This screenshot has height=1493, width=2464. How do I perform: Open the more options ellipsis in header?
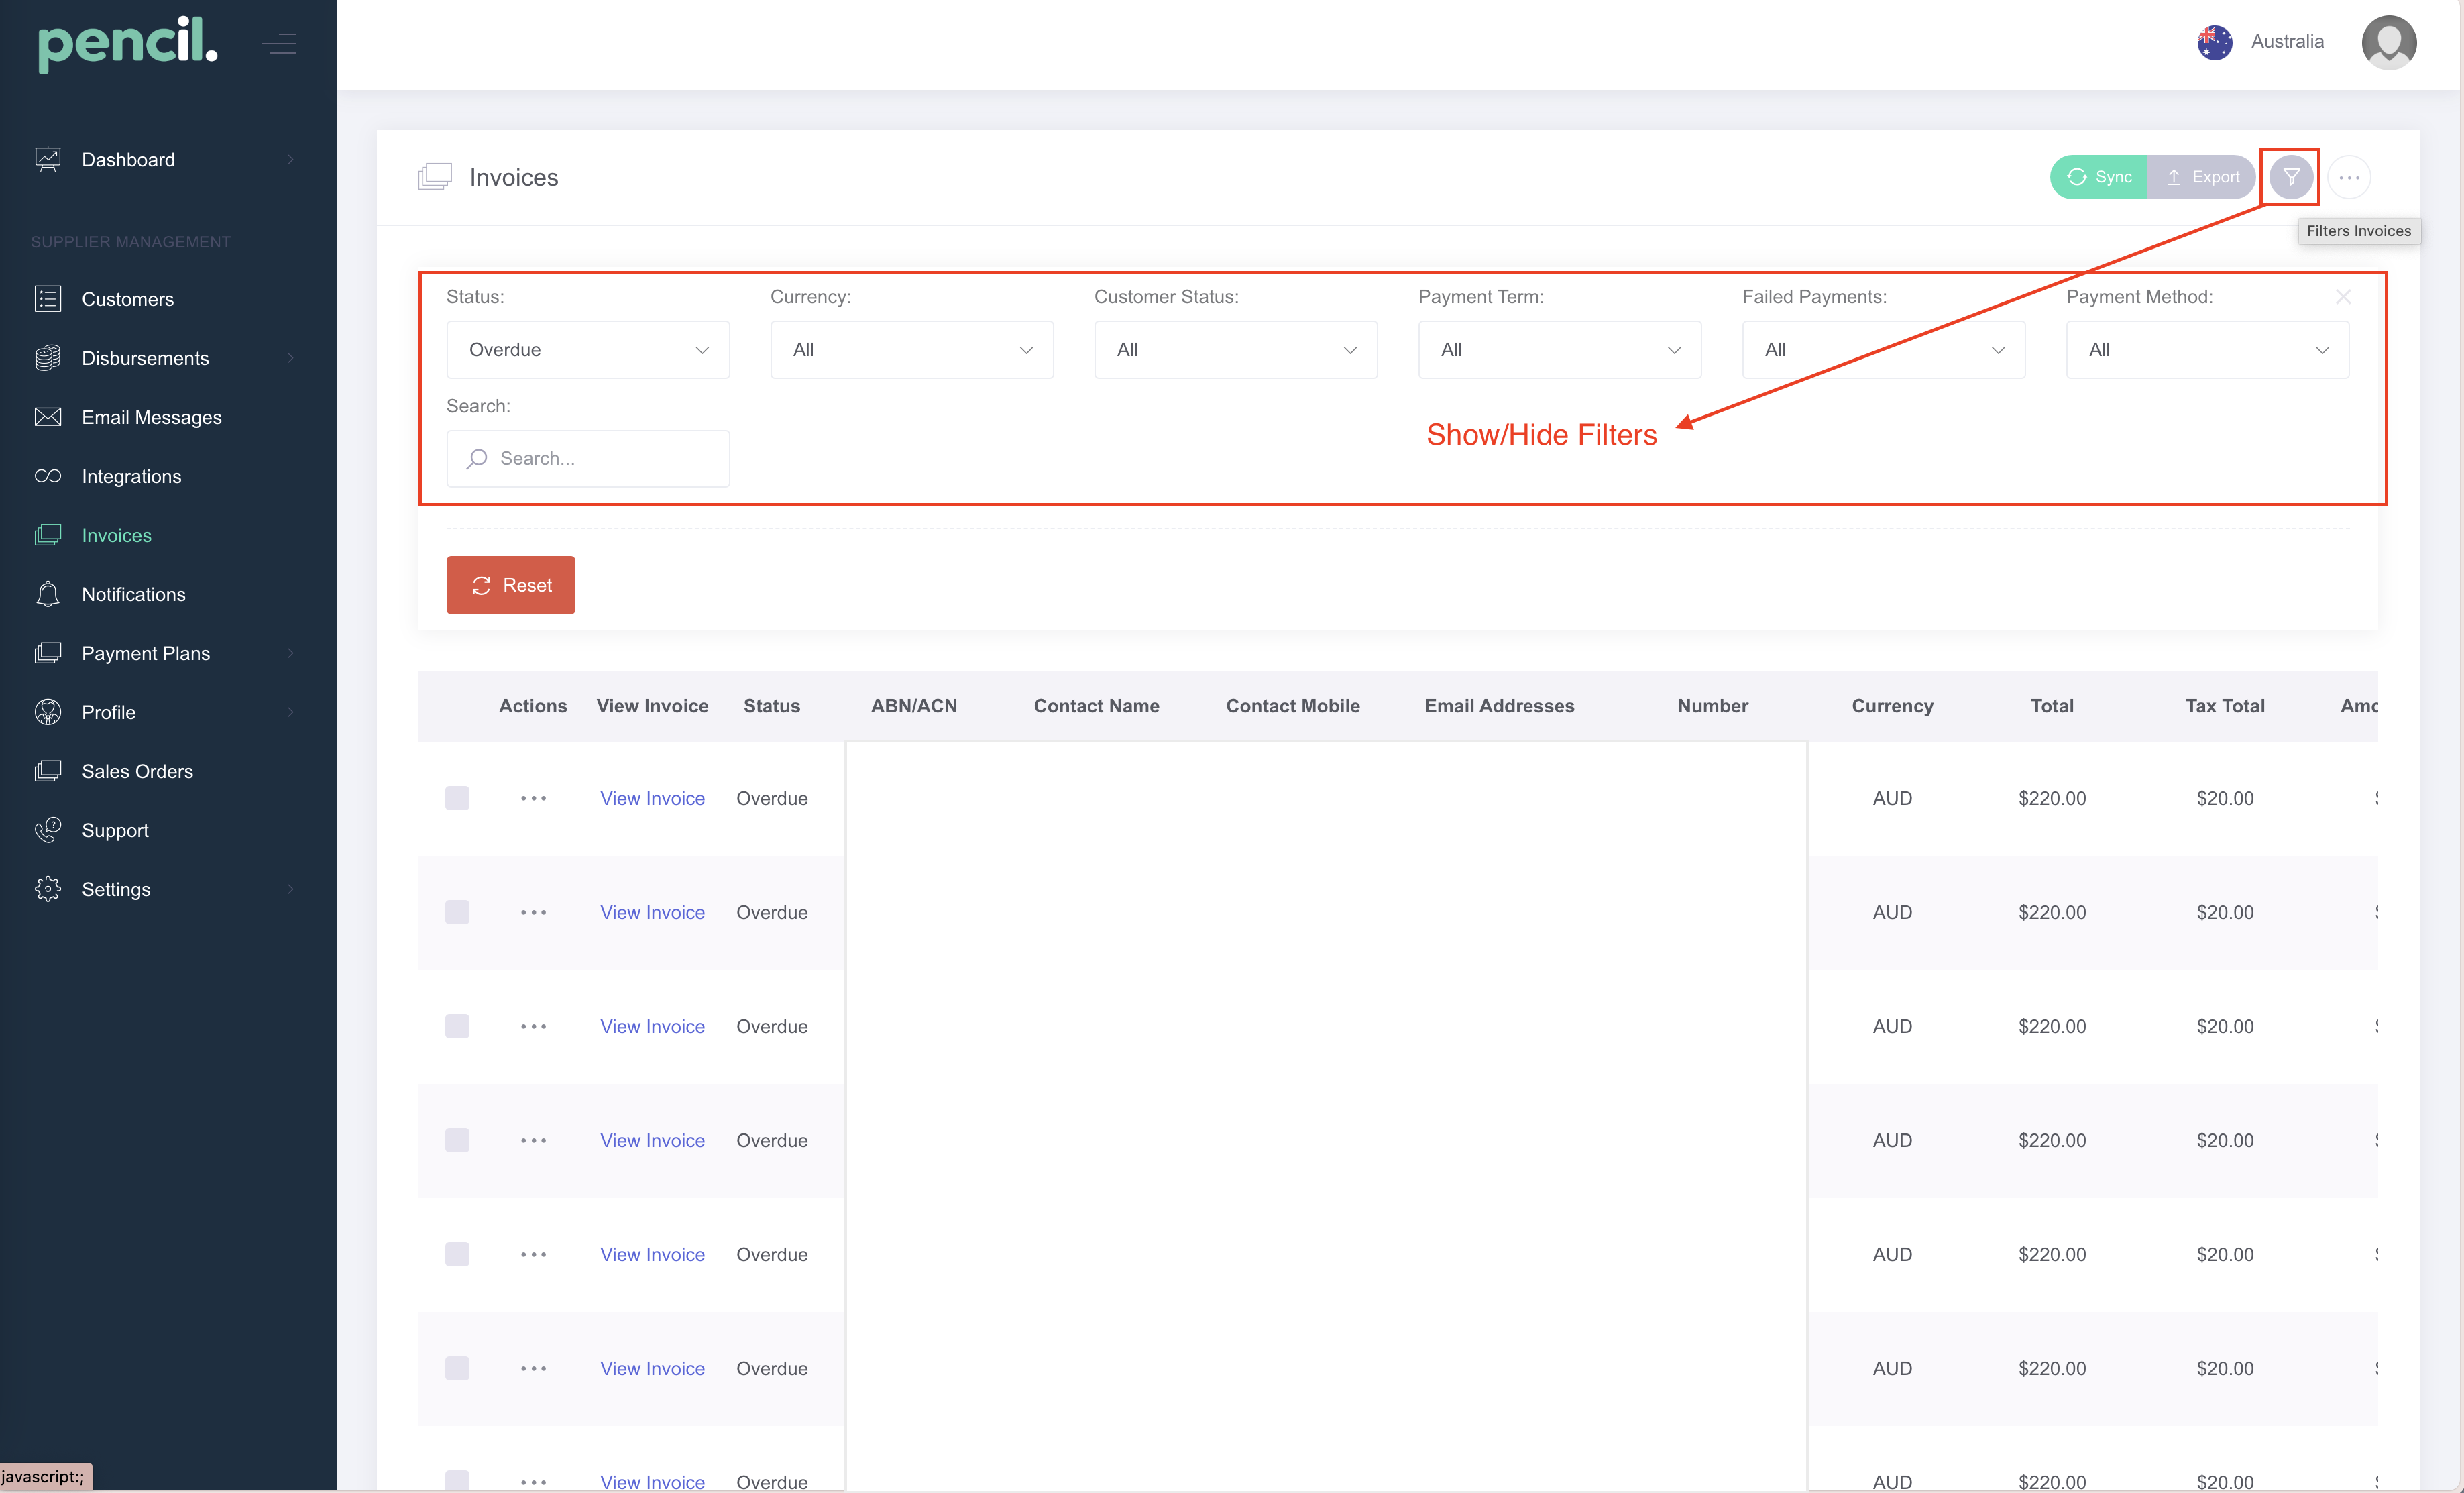2349,177
